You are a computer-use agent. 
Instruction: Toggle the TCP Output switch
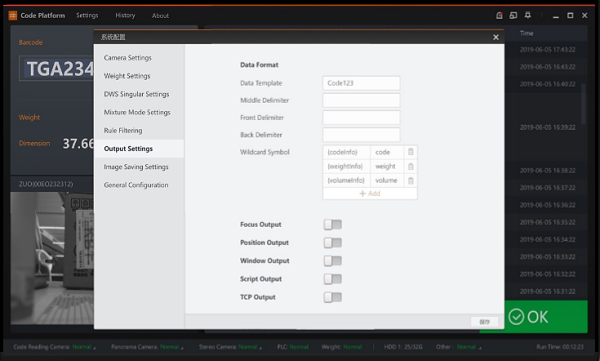[x=333, y=297]
